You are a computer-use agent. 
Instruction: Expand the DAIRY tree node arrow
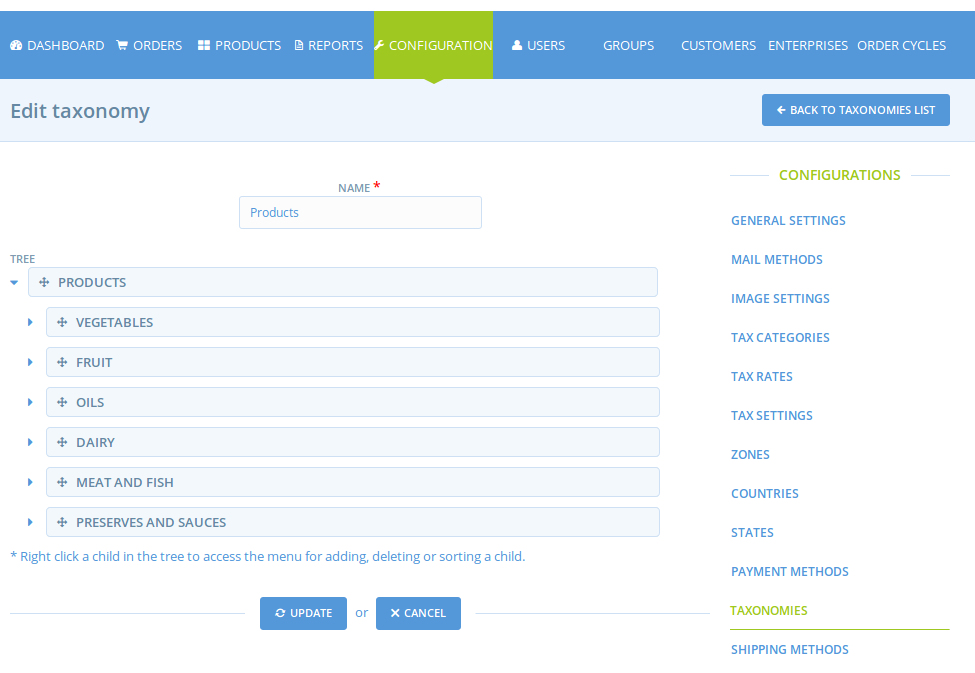(30, 442)
